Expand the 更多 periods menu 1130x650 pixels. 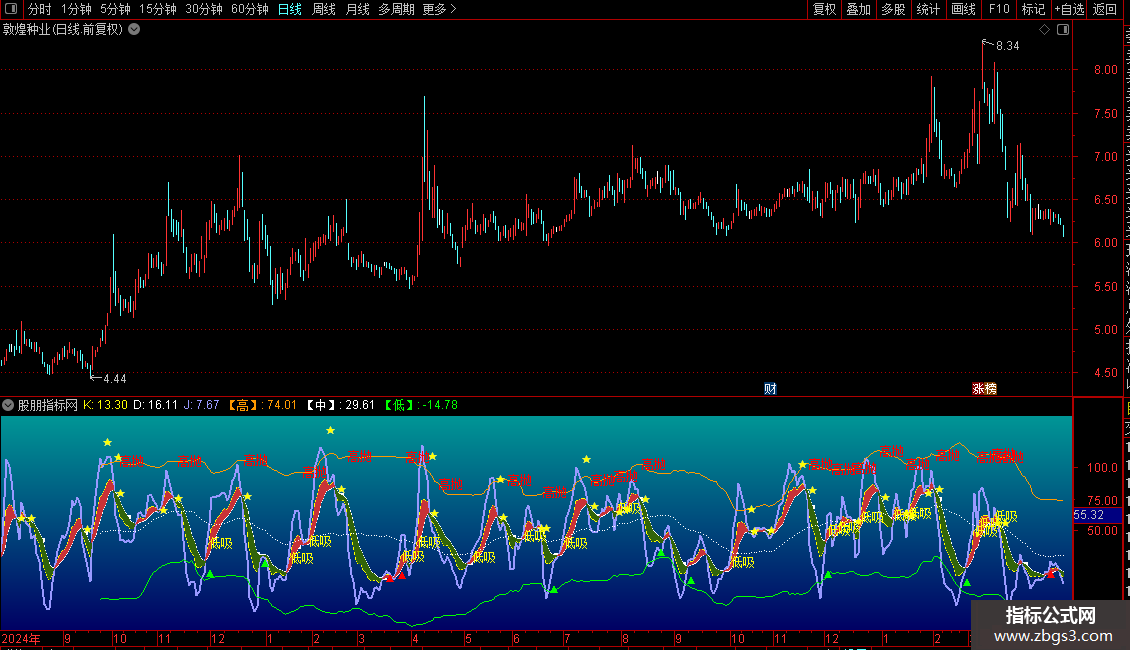coord(439,9)
